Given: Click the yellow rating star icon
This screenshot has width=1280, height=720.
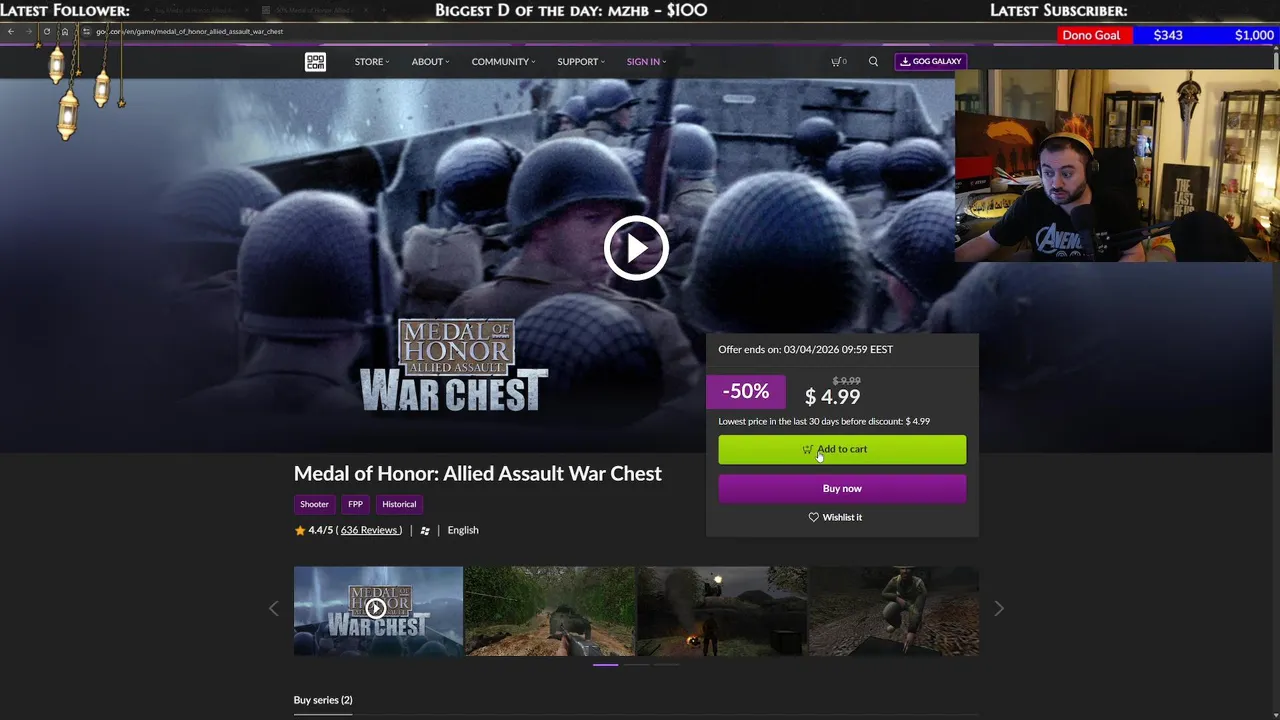Looking at the screenshot, I should (x=300, y=530).
